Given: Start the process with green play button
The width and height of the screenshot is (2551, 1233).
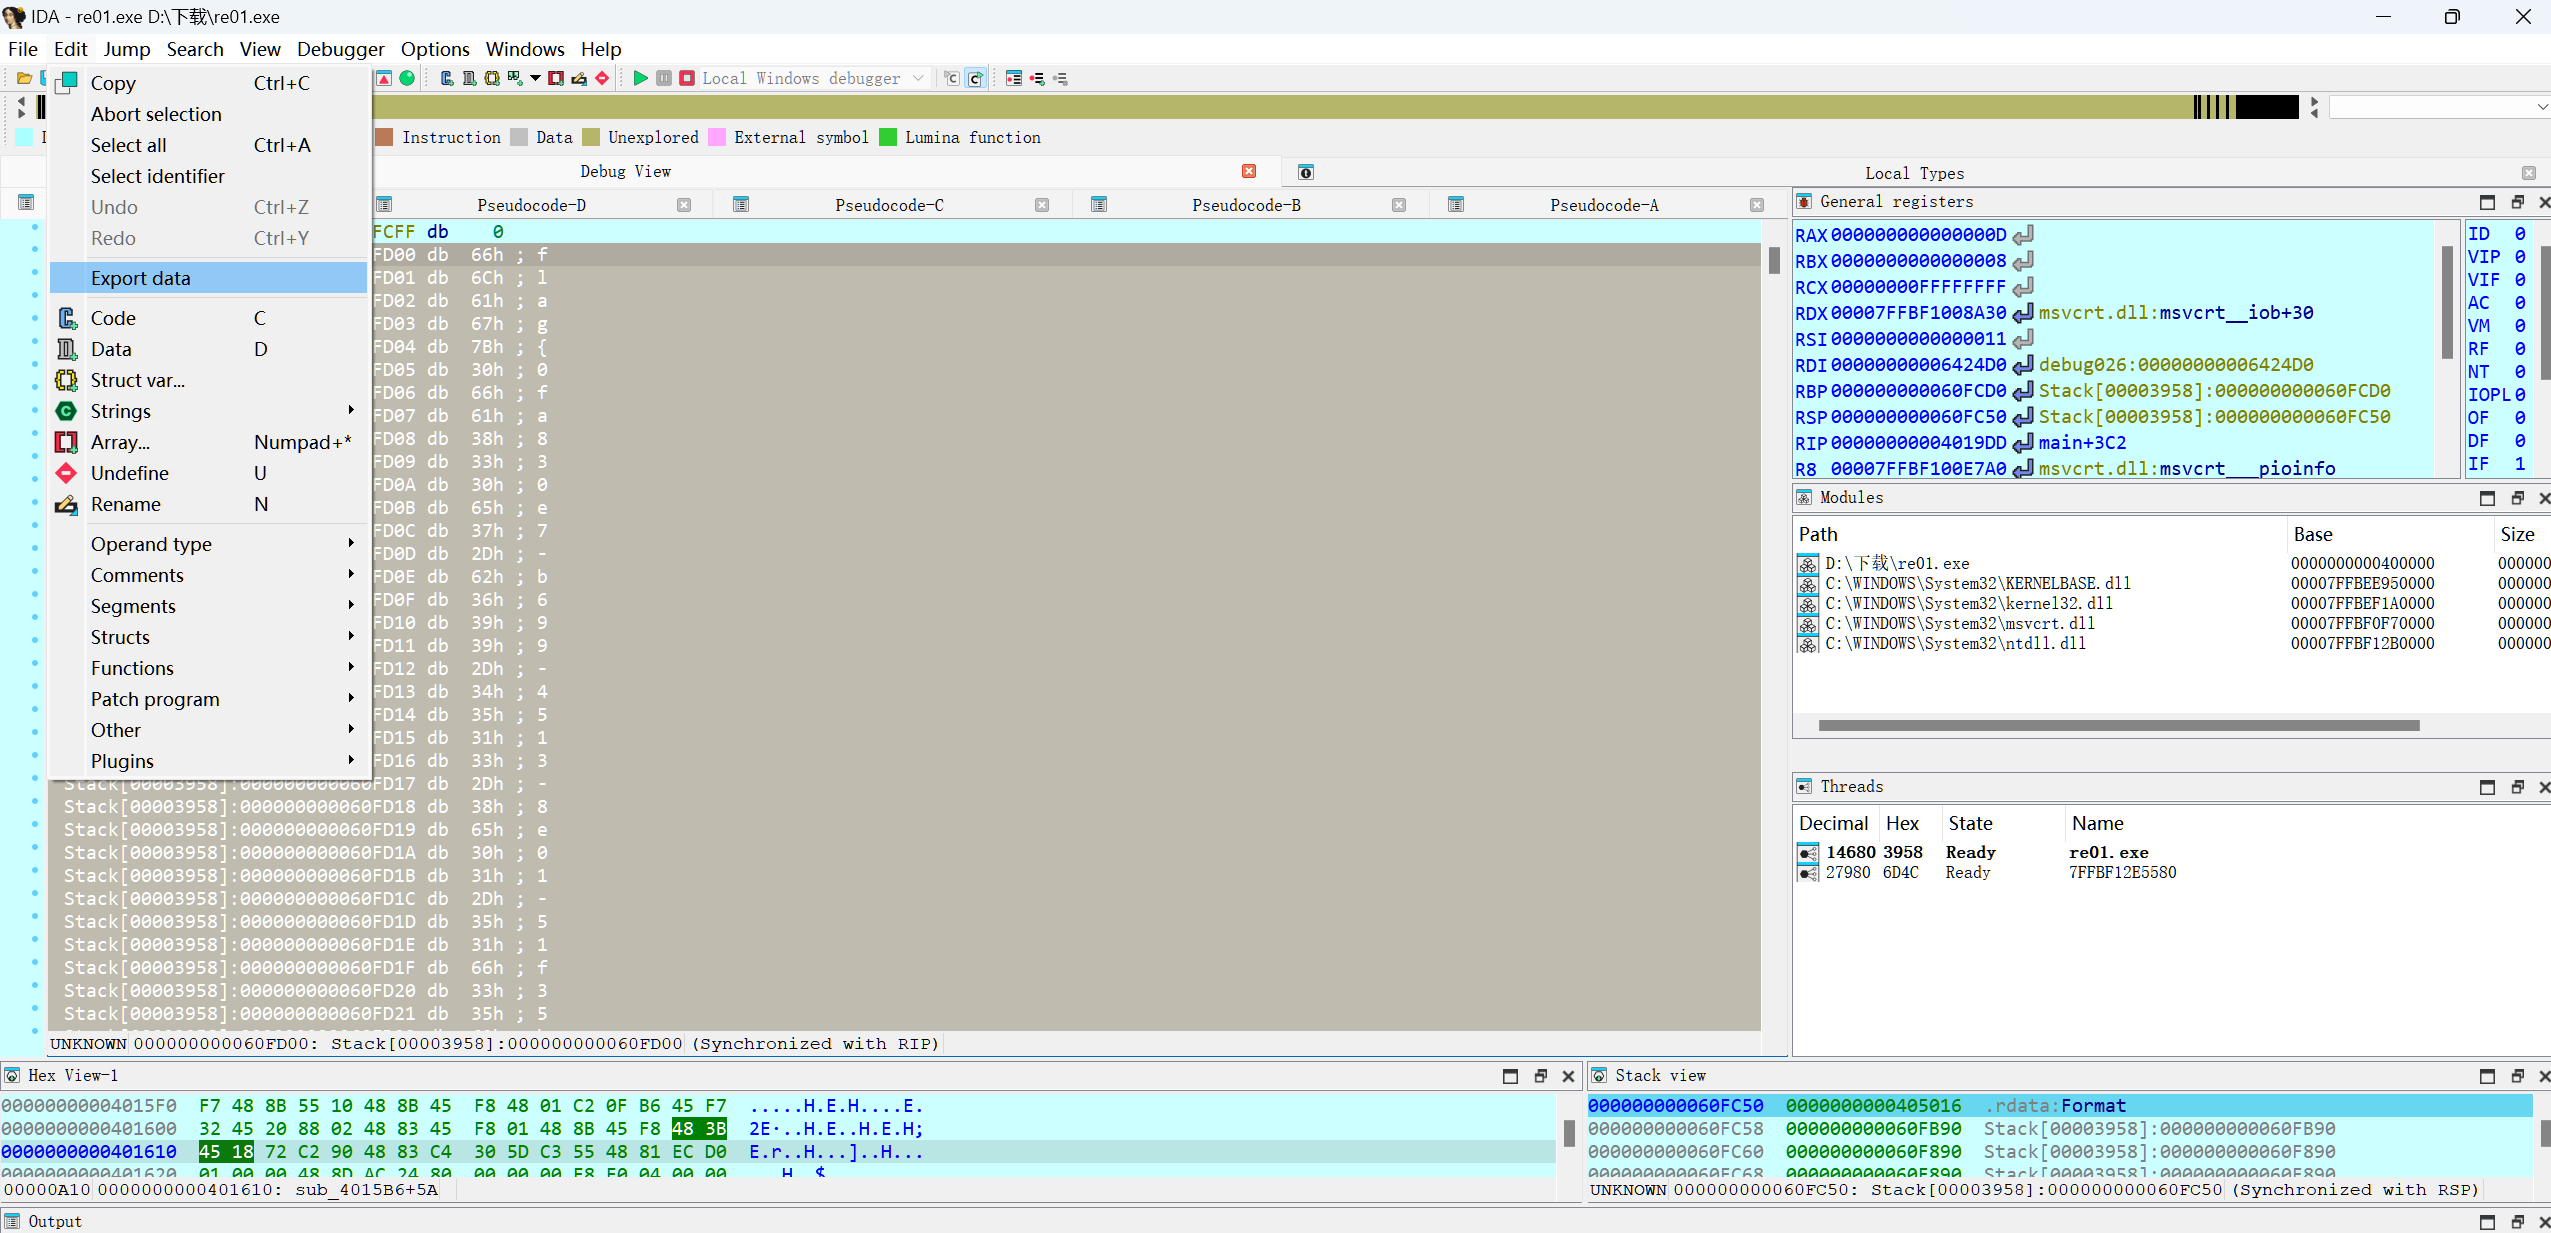Looking at the screenshot, I should point(641,78).
